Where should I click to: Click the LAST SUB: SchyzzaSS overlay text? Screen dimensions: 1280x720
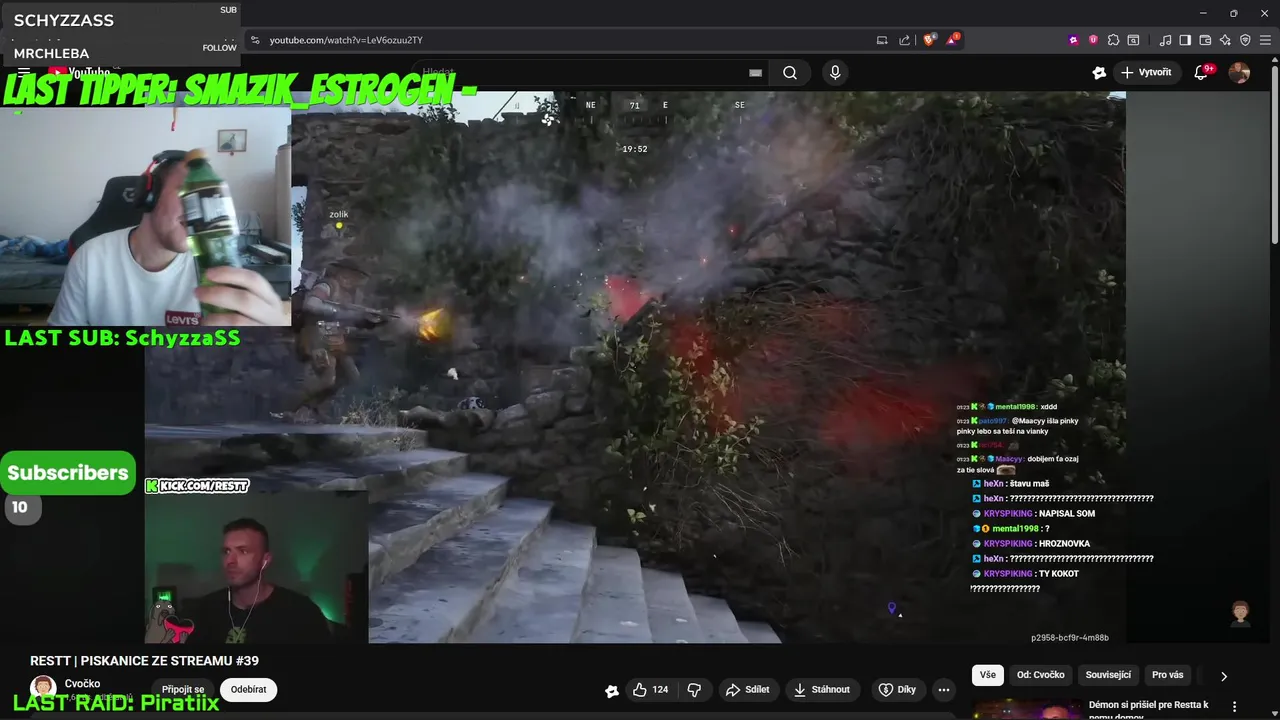[x=122, y=338]
